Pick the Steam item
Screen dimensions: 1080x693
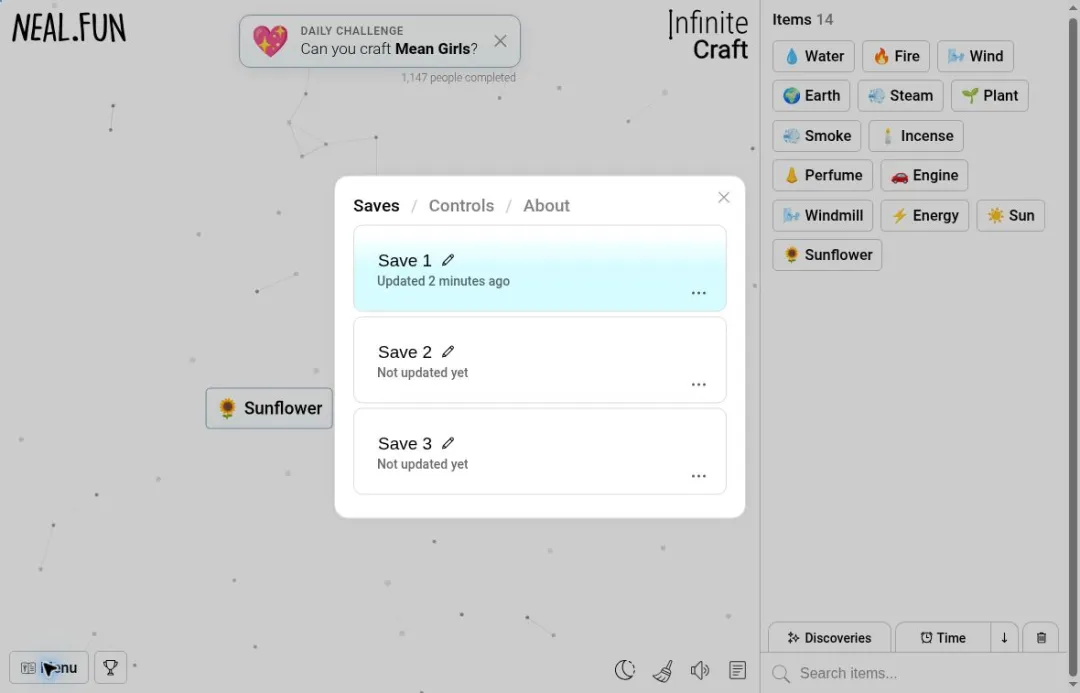click(x=900, y=95)
